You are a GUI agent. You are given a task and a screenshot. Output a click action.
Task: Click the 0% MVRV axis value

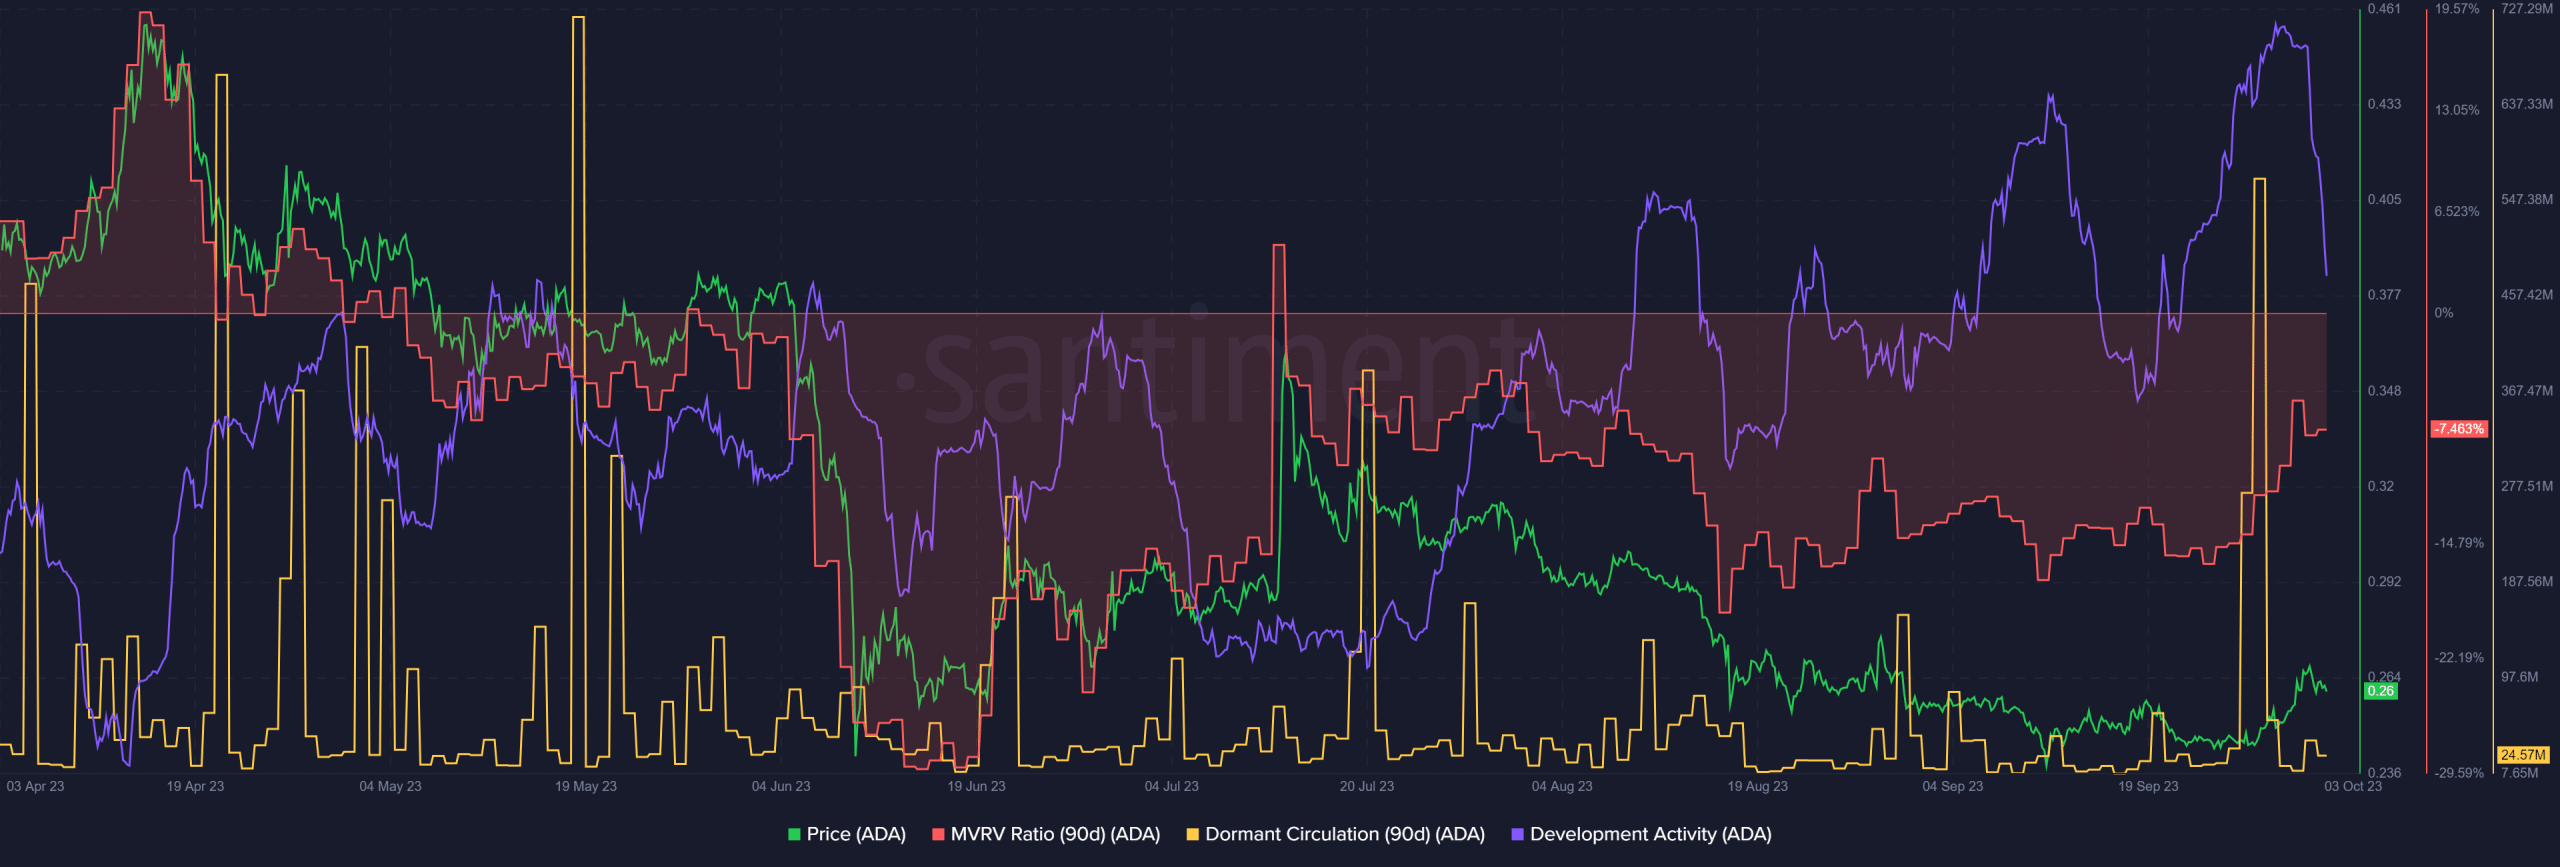pos(2444,313)
